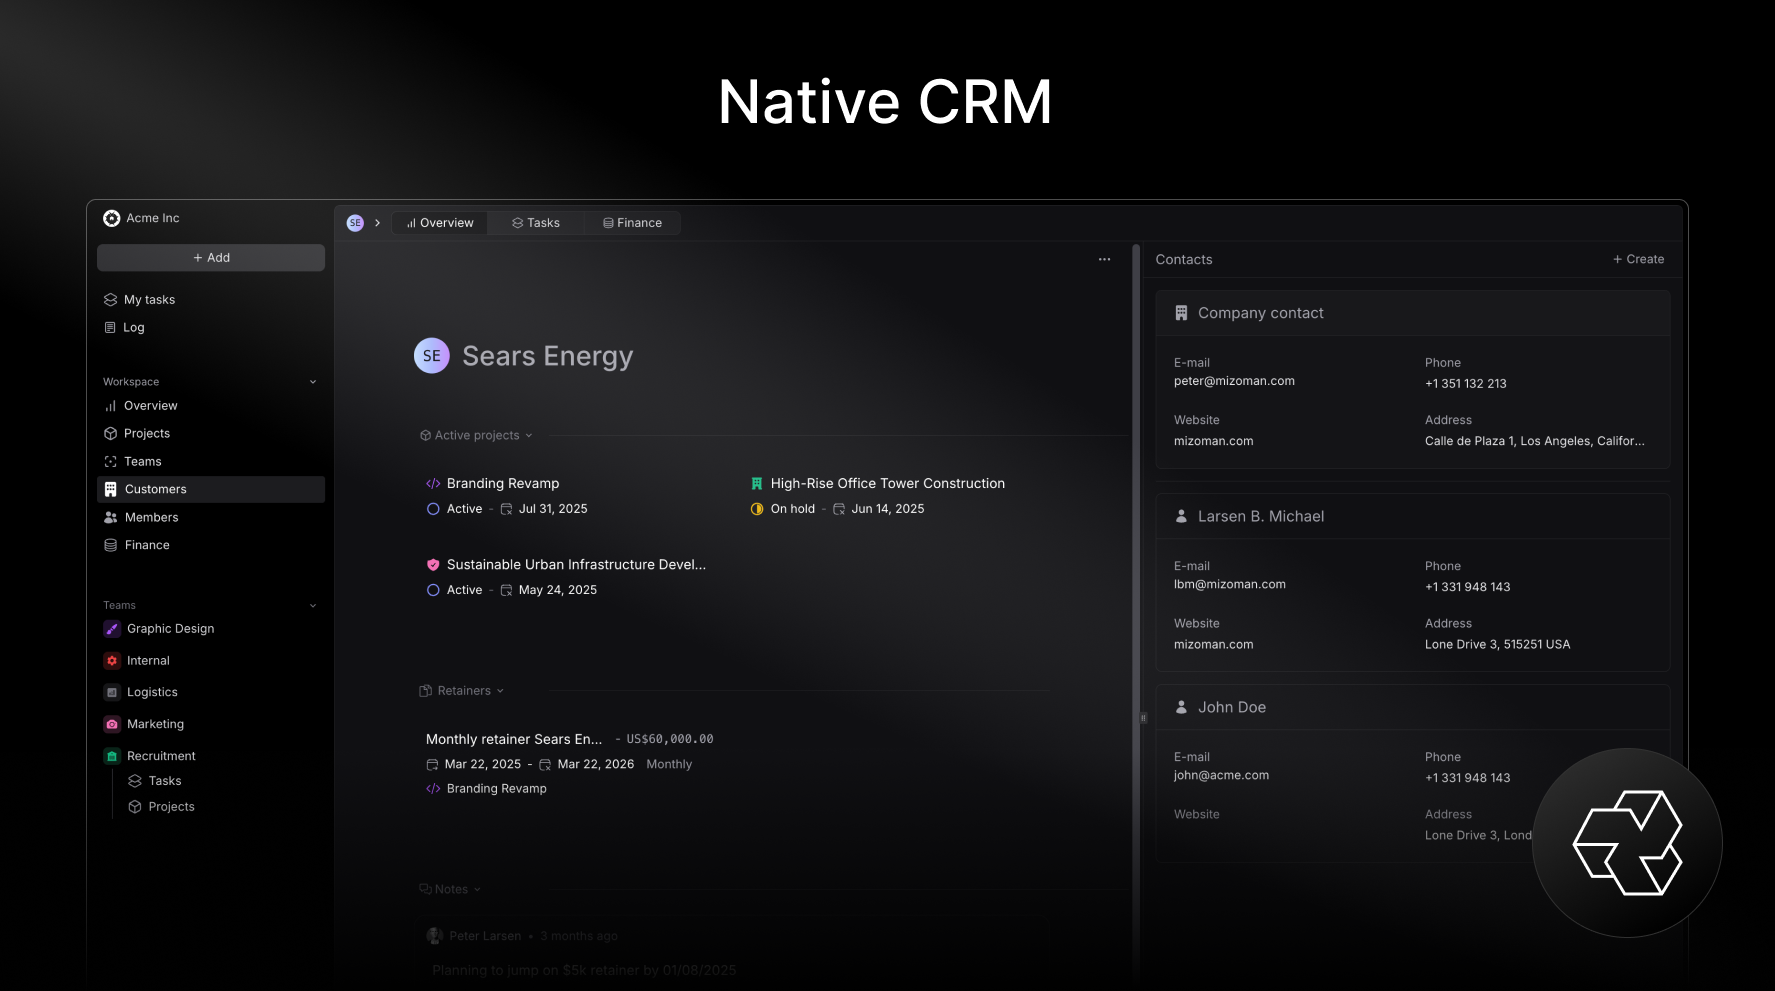The image size is (1775, 991).
Task: Collapse the Teams section chevron
Action: point(313,606)
